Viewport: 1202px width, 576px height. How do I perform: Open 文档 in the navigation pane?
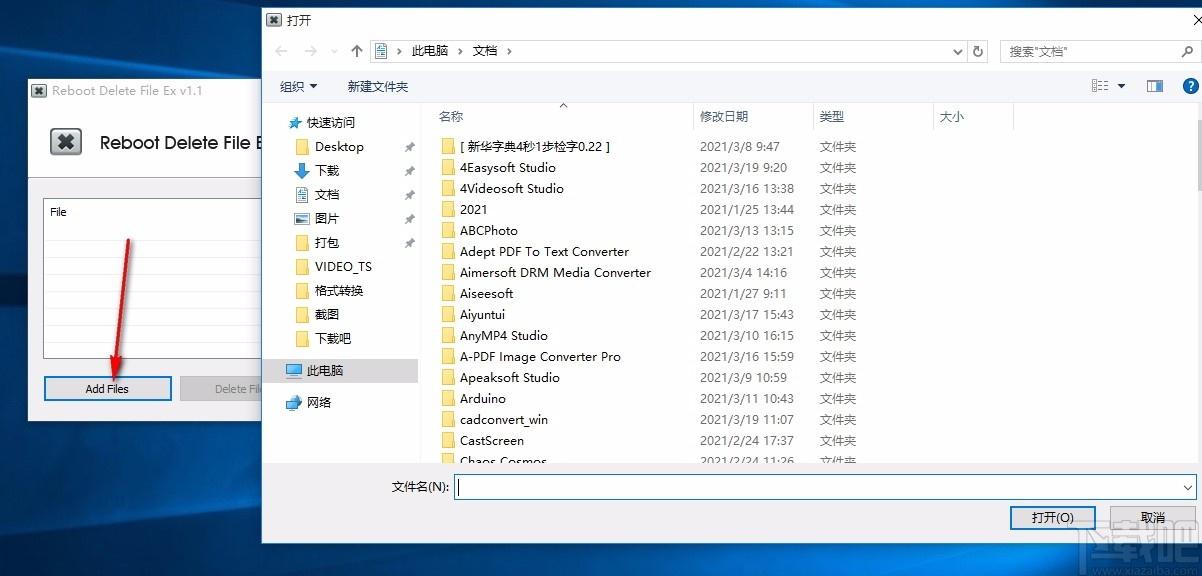click(x=327, y=194)
